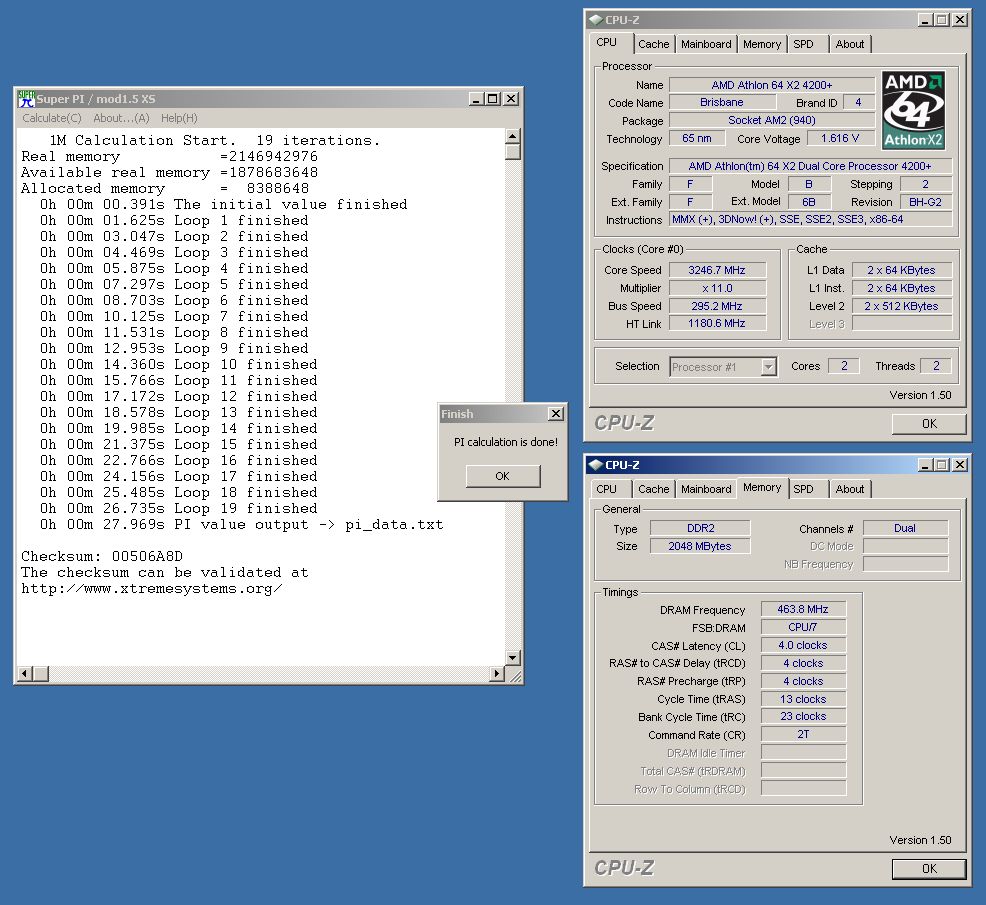Switch to Mainboard tab in top CPU-Z window
Image resolution: width=986 pixels, height=905 pixels.
tap(706, 44)
